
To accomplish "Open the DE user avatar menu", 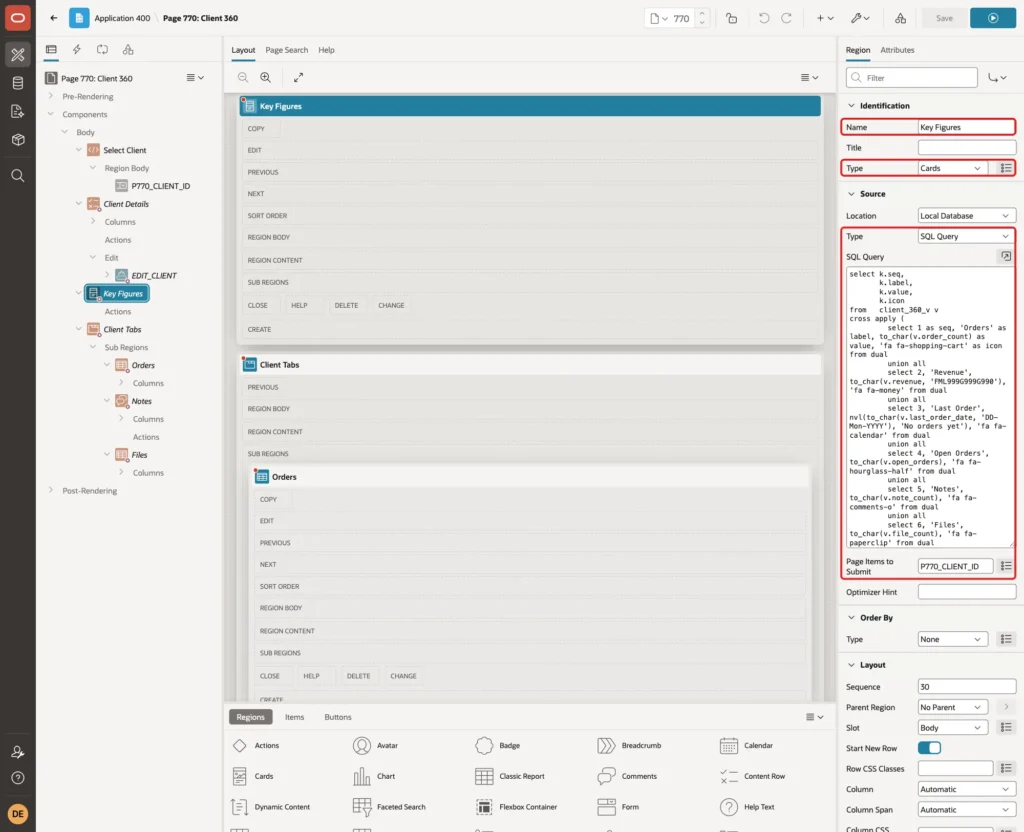I will click(18, 814).
